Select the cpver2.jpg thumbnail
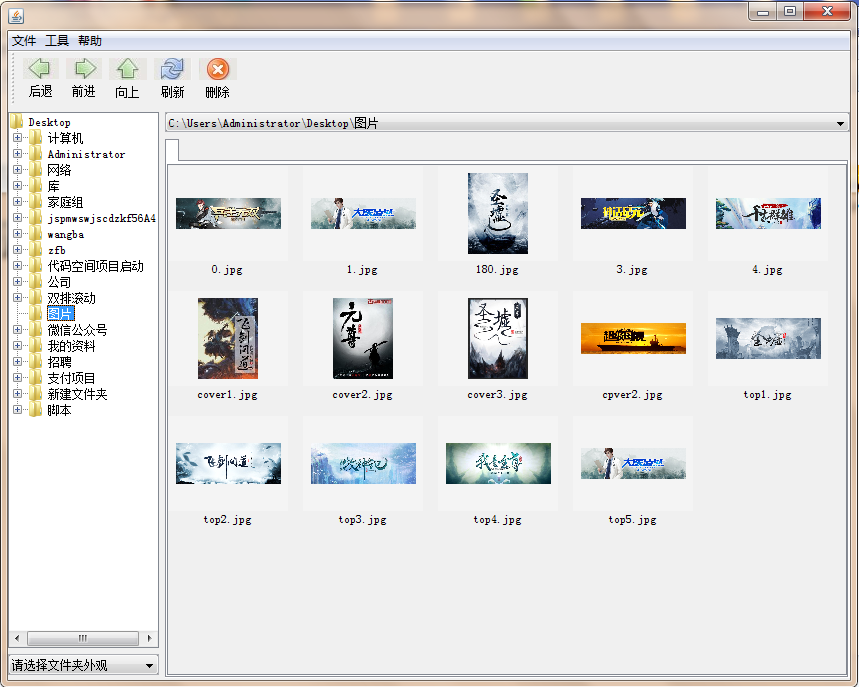Screen dimensions: 859x687 [x=633, y=338]
